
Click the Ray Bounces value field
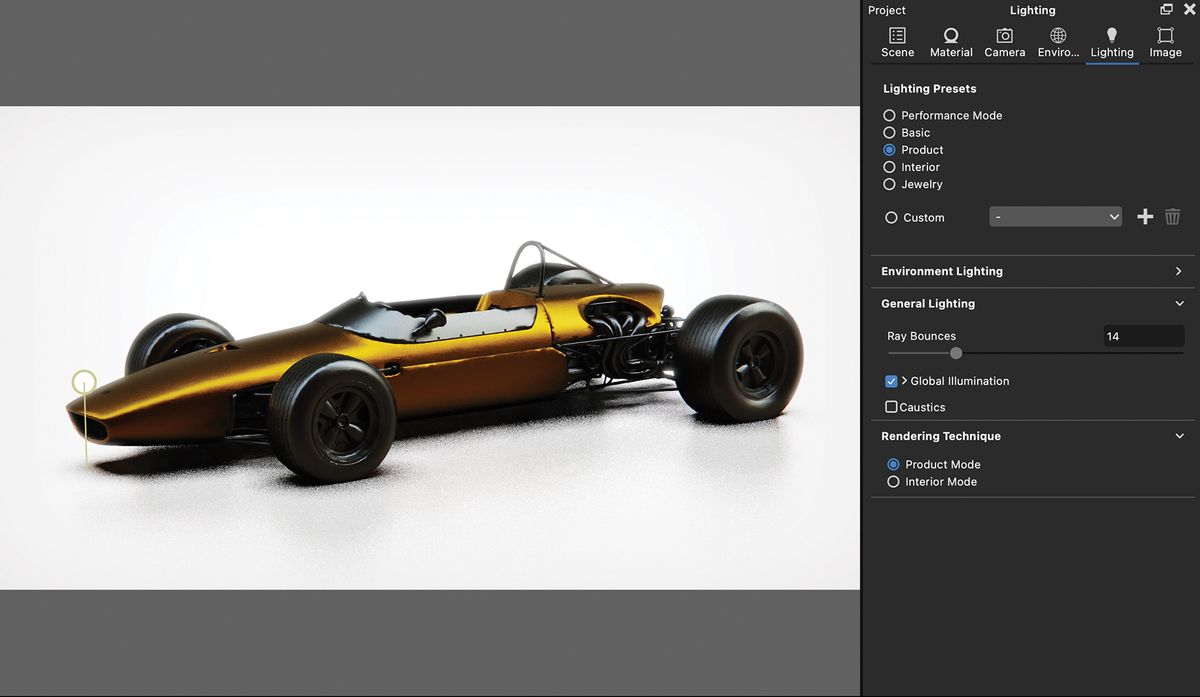(1143, 336)
